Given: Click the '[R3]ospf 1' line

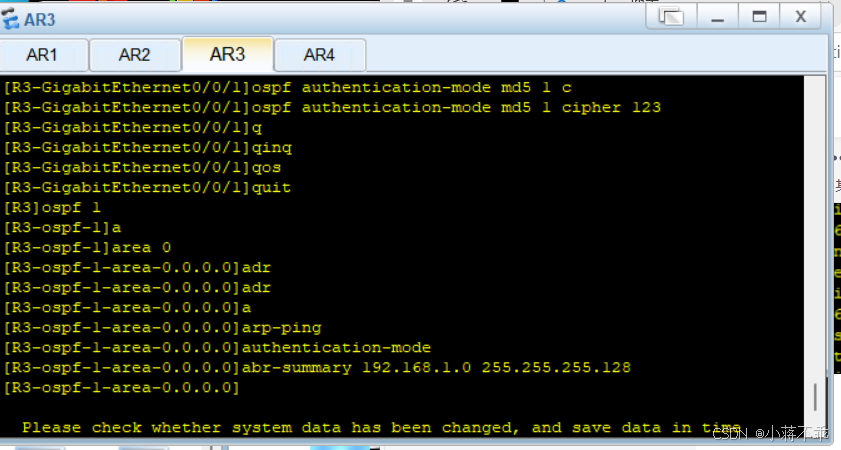Looking at the screenshot, I should [52, 208].
